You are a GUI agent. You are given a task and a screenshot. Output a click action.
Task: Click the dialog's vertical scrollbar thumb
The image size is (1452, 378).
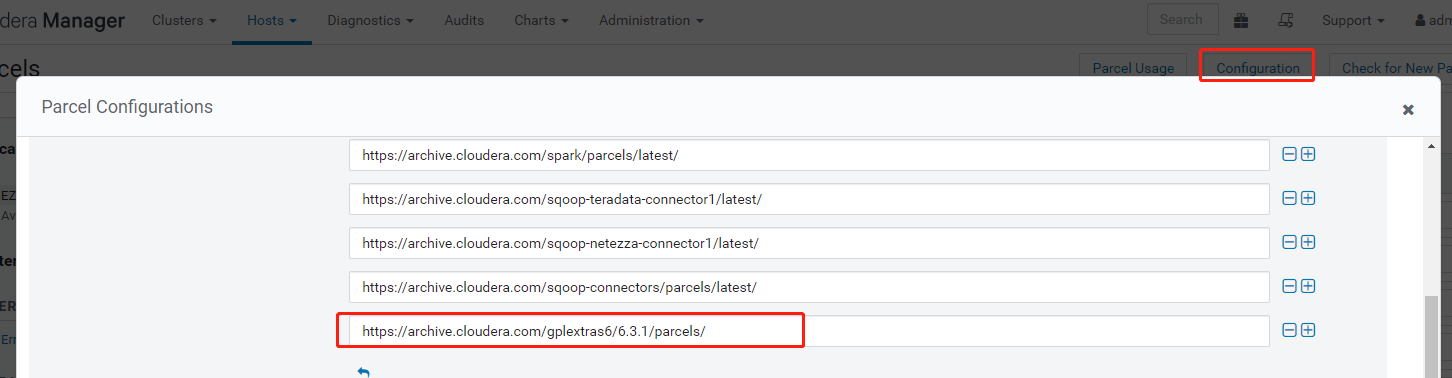click(1431, 336)
